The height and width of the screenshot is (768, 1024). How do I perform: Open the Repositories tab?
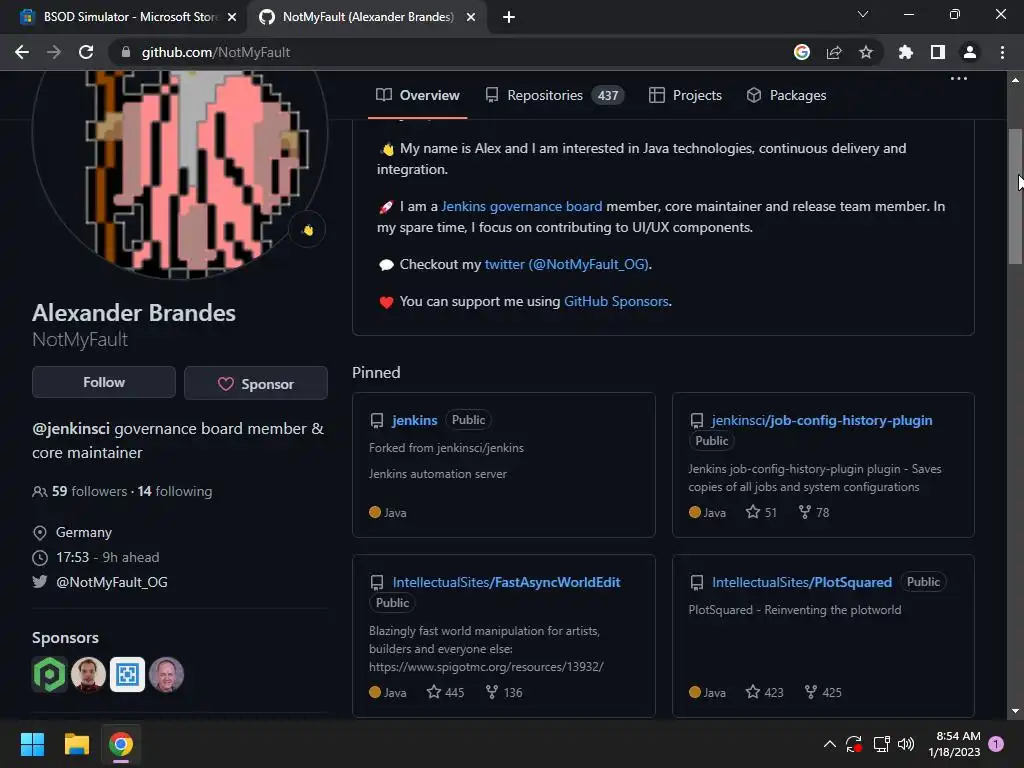point(555,95)
